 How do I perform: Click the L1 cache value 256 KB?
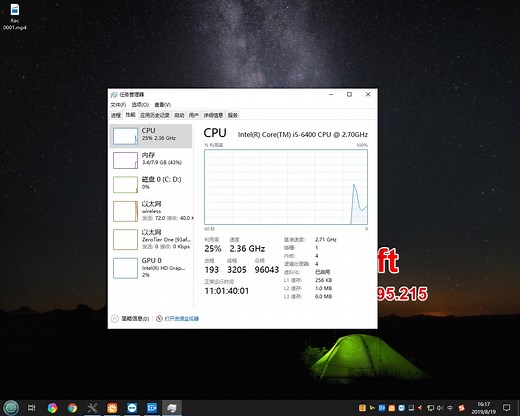(x=323, y=280)
